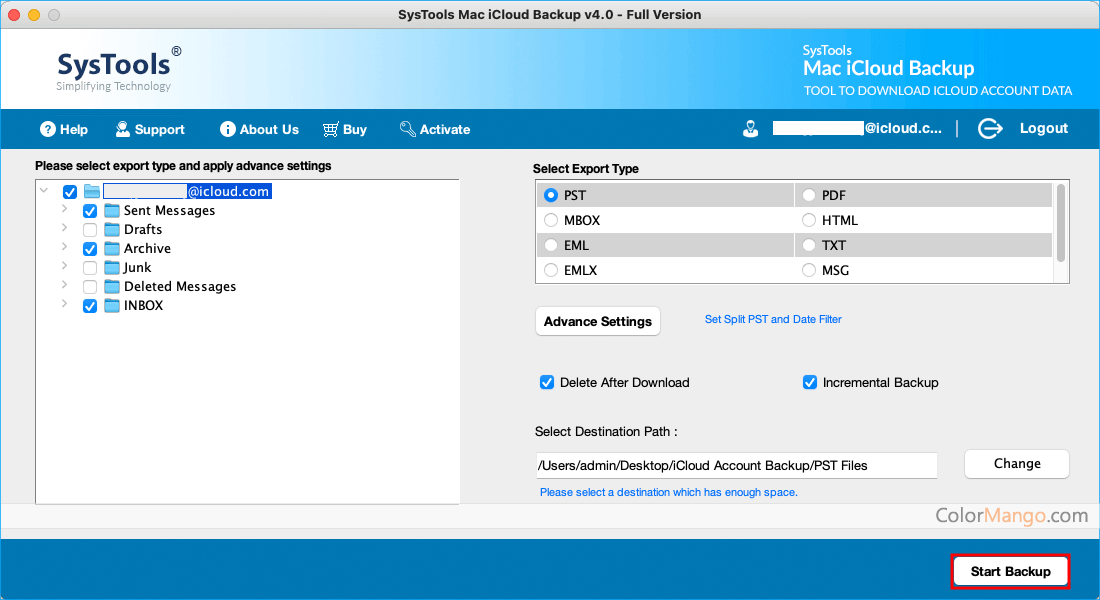
Task: Click the Sent Messages folder icon
Action: click(112, 211)
